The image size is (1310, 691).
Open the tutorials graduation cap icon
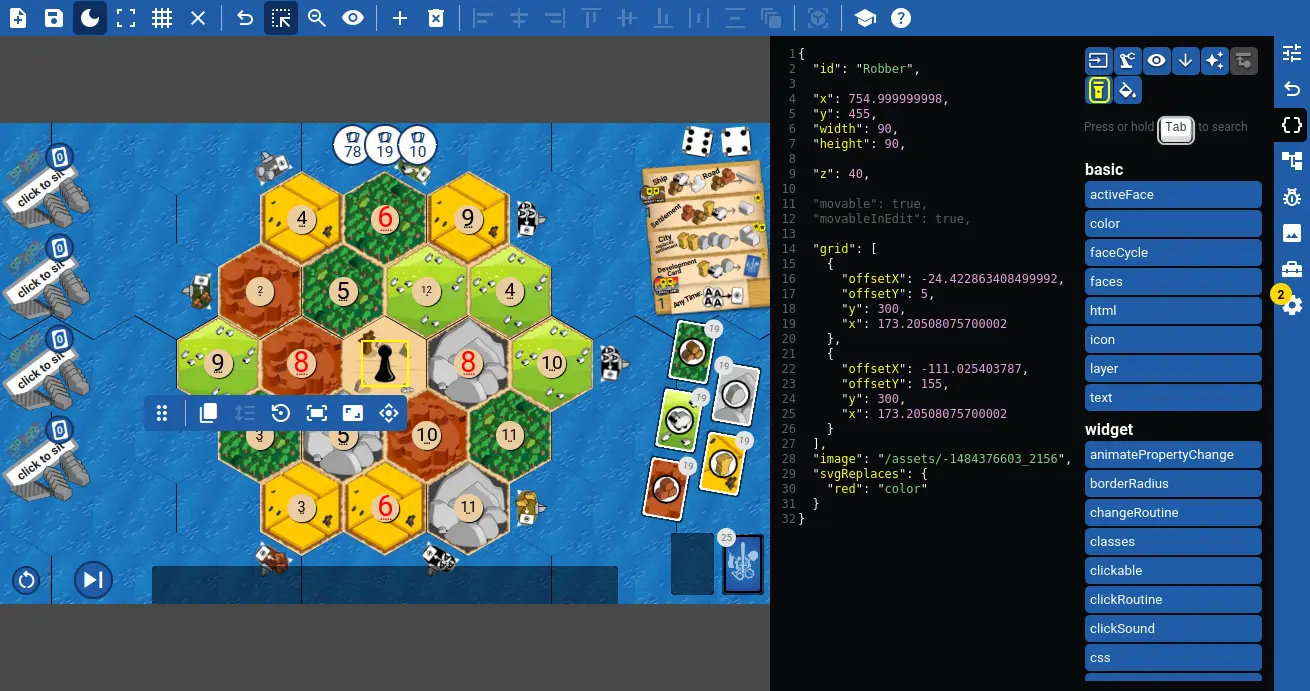pos(865,18)
